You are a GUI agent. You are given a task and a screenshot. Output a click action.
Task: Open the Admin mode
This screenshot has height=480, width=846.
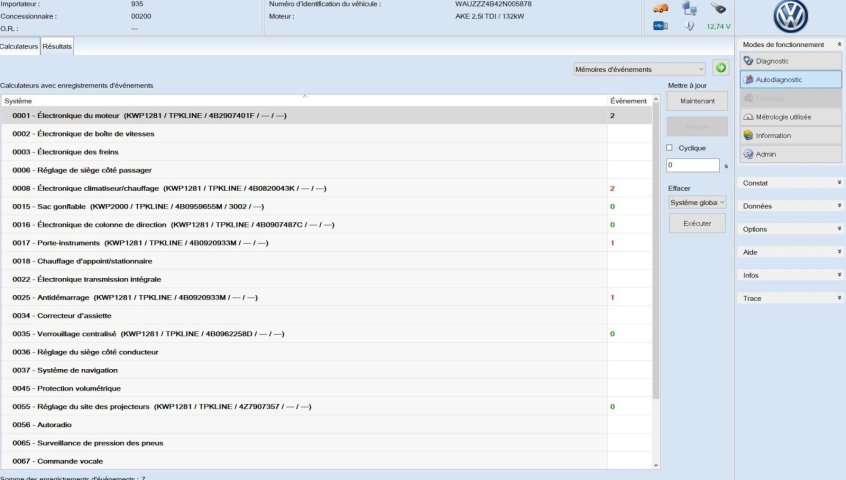[790, 154]
